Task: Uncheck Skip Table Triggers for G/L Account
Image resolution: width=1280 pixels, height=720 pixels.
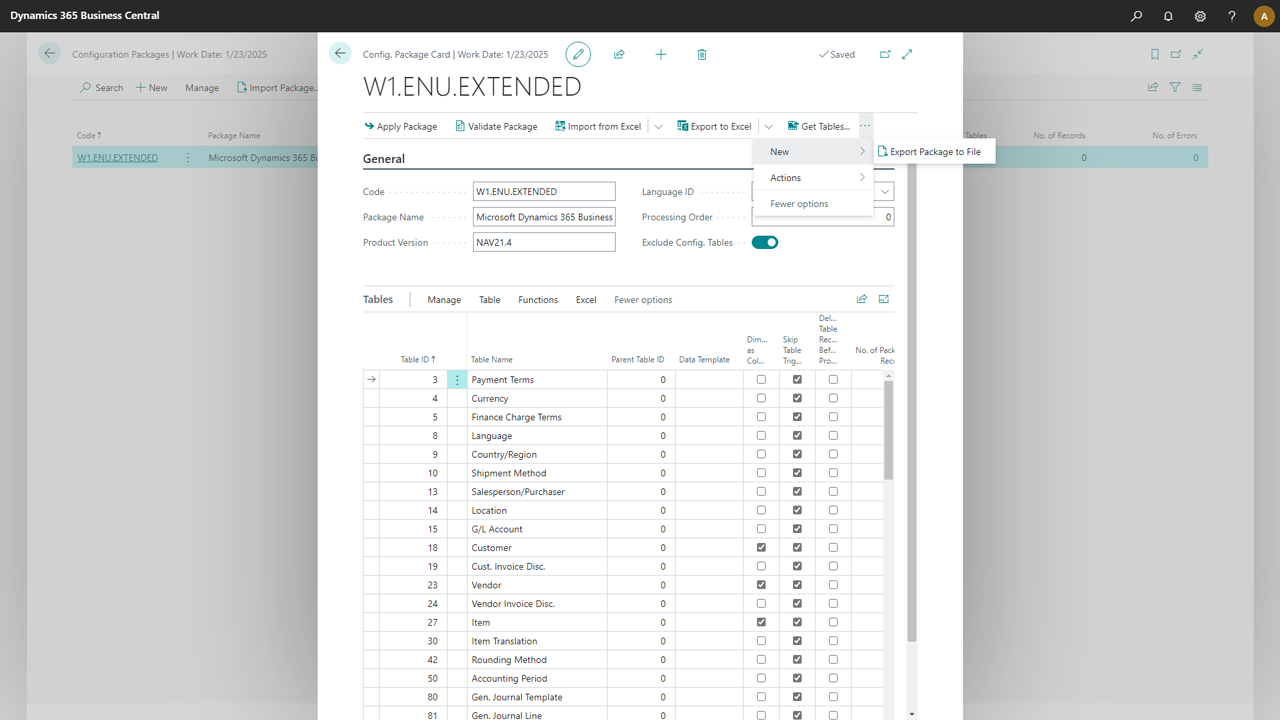Action: click(797, 529)
